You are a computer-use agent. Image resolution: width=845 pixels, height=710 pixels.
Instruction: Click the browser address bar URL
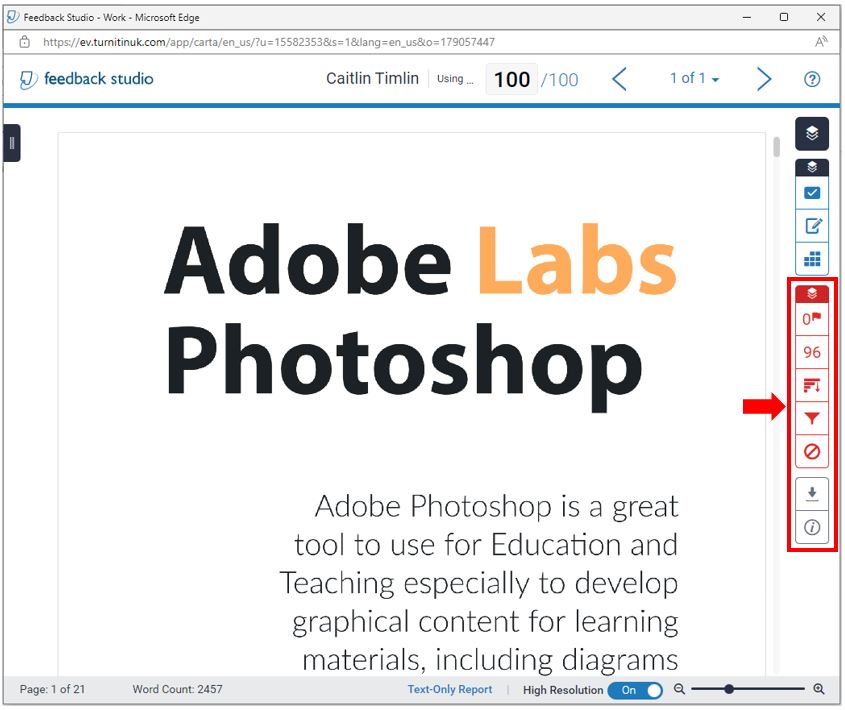pos(268,42)
